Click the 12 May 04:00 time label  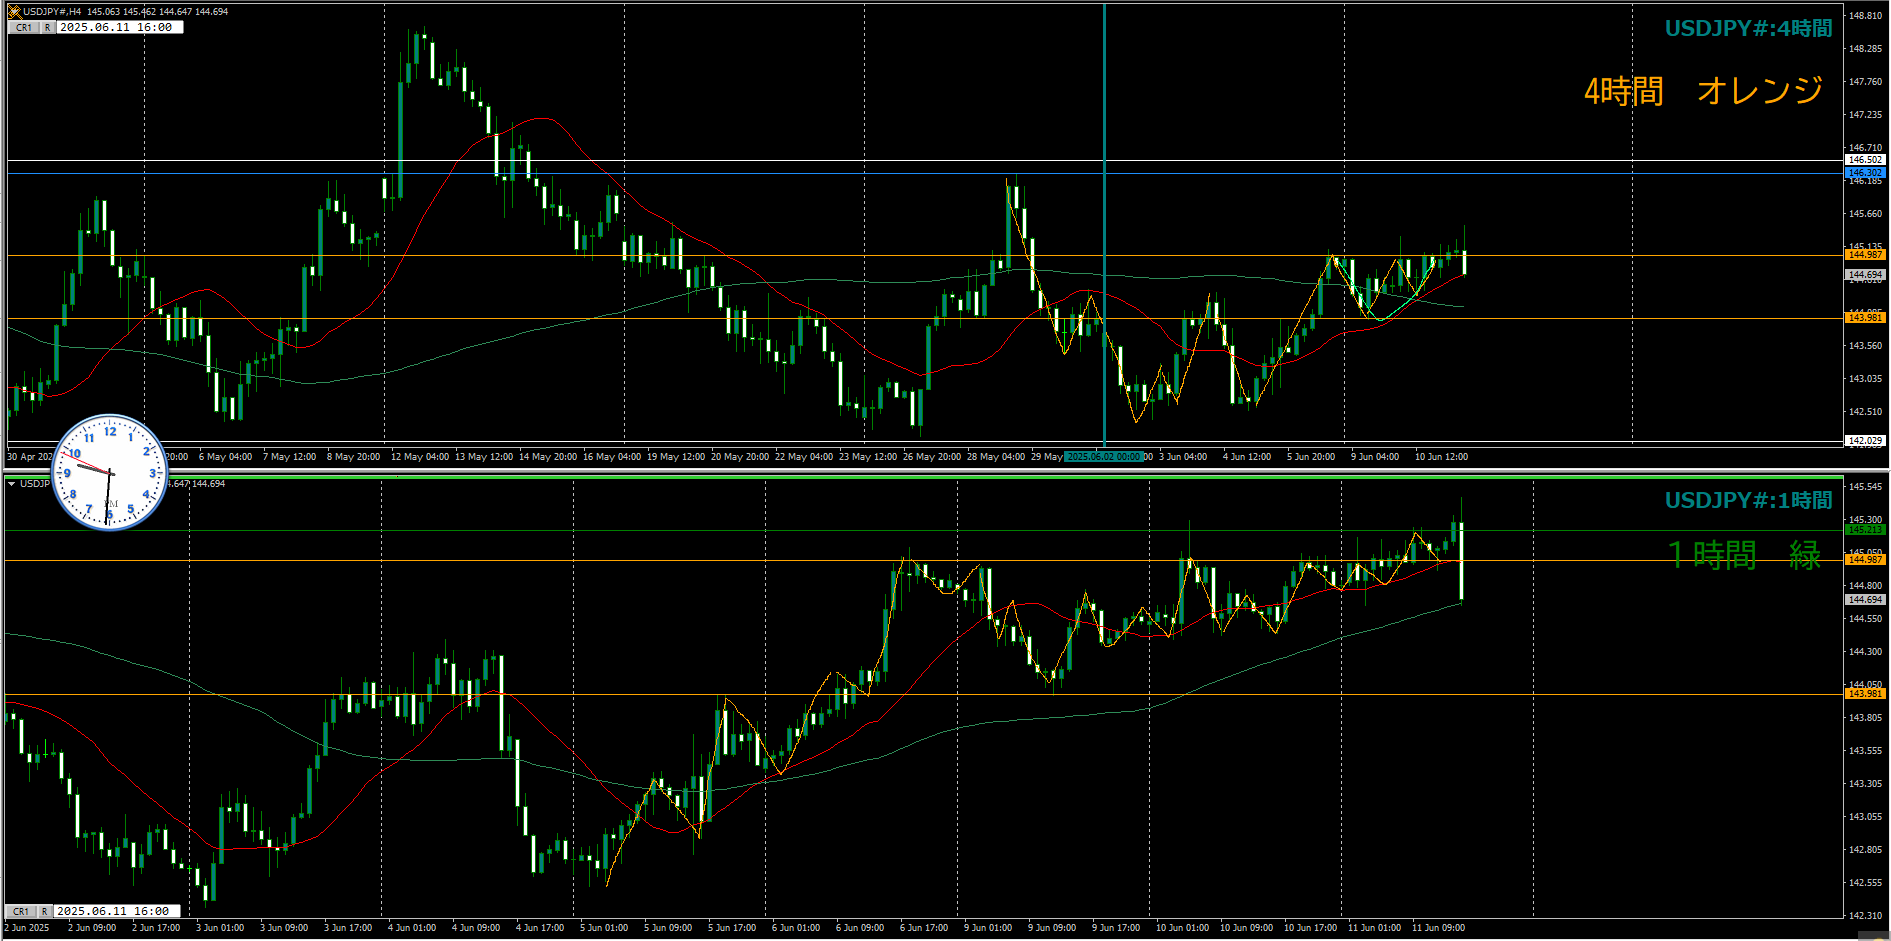tap(420, 457)
